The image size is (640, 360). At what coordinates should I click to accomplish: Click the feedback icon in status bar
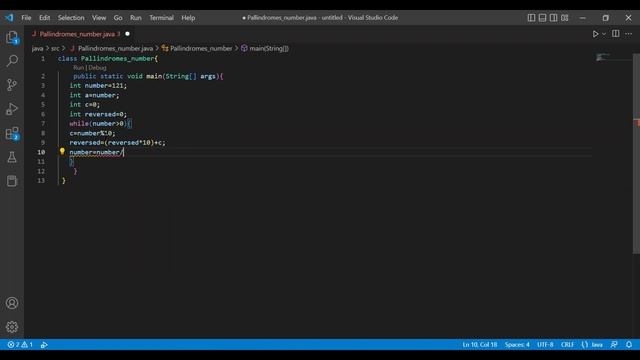point(614,344)
